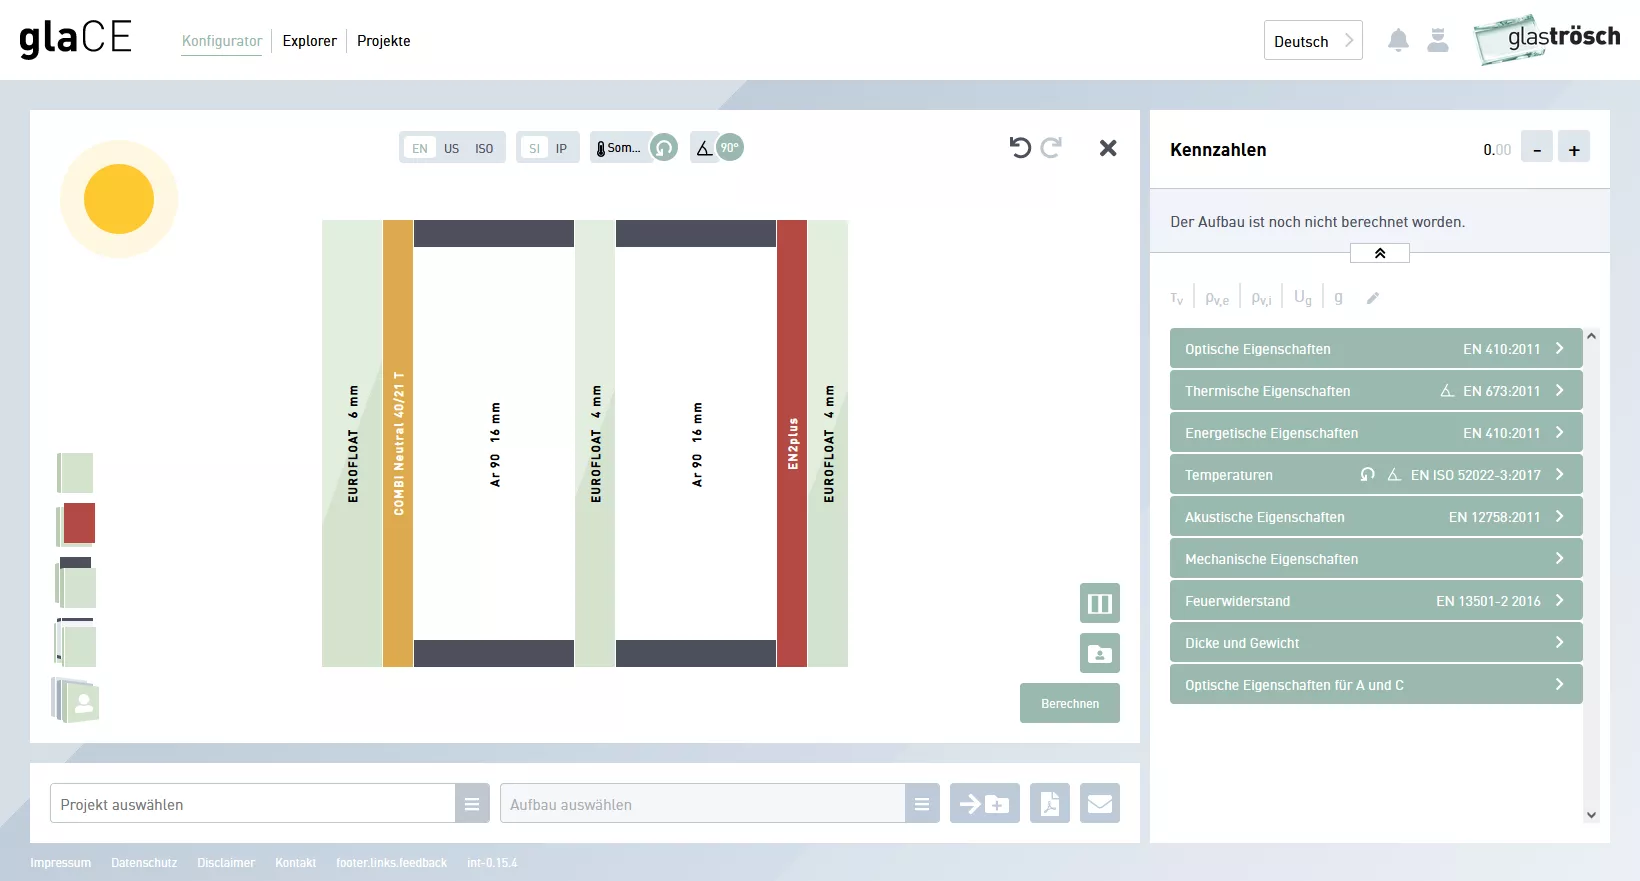Collapse the Kennzahlen panel with double chevron
The width and height of the screenshot is (1640, 881).
(x=1380, y=253)
